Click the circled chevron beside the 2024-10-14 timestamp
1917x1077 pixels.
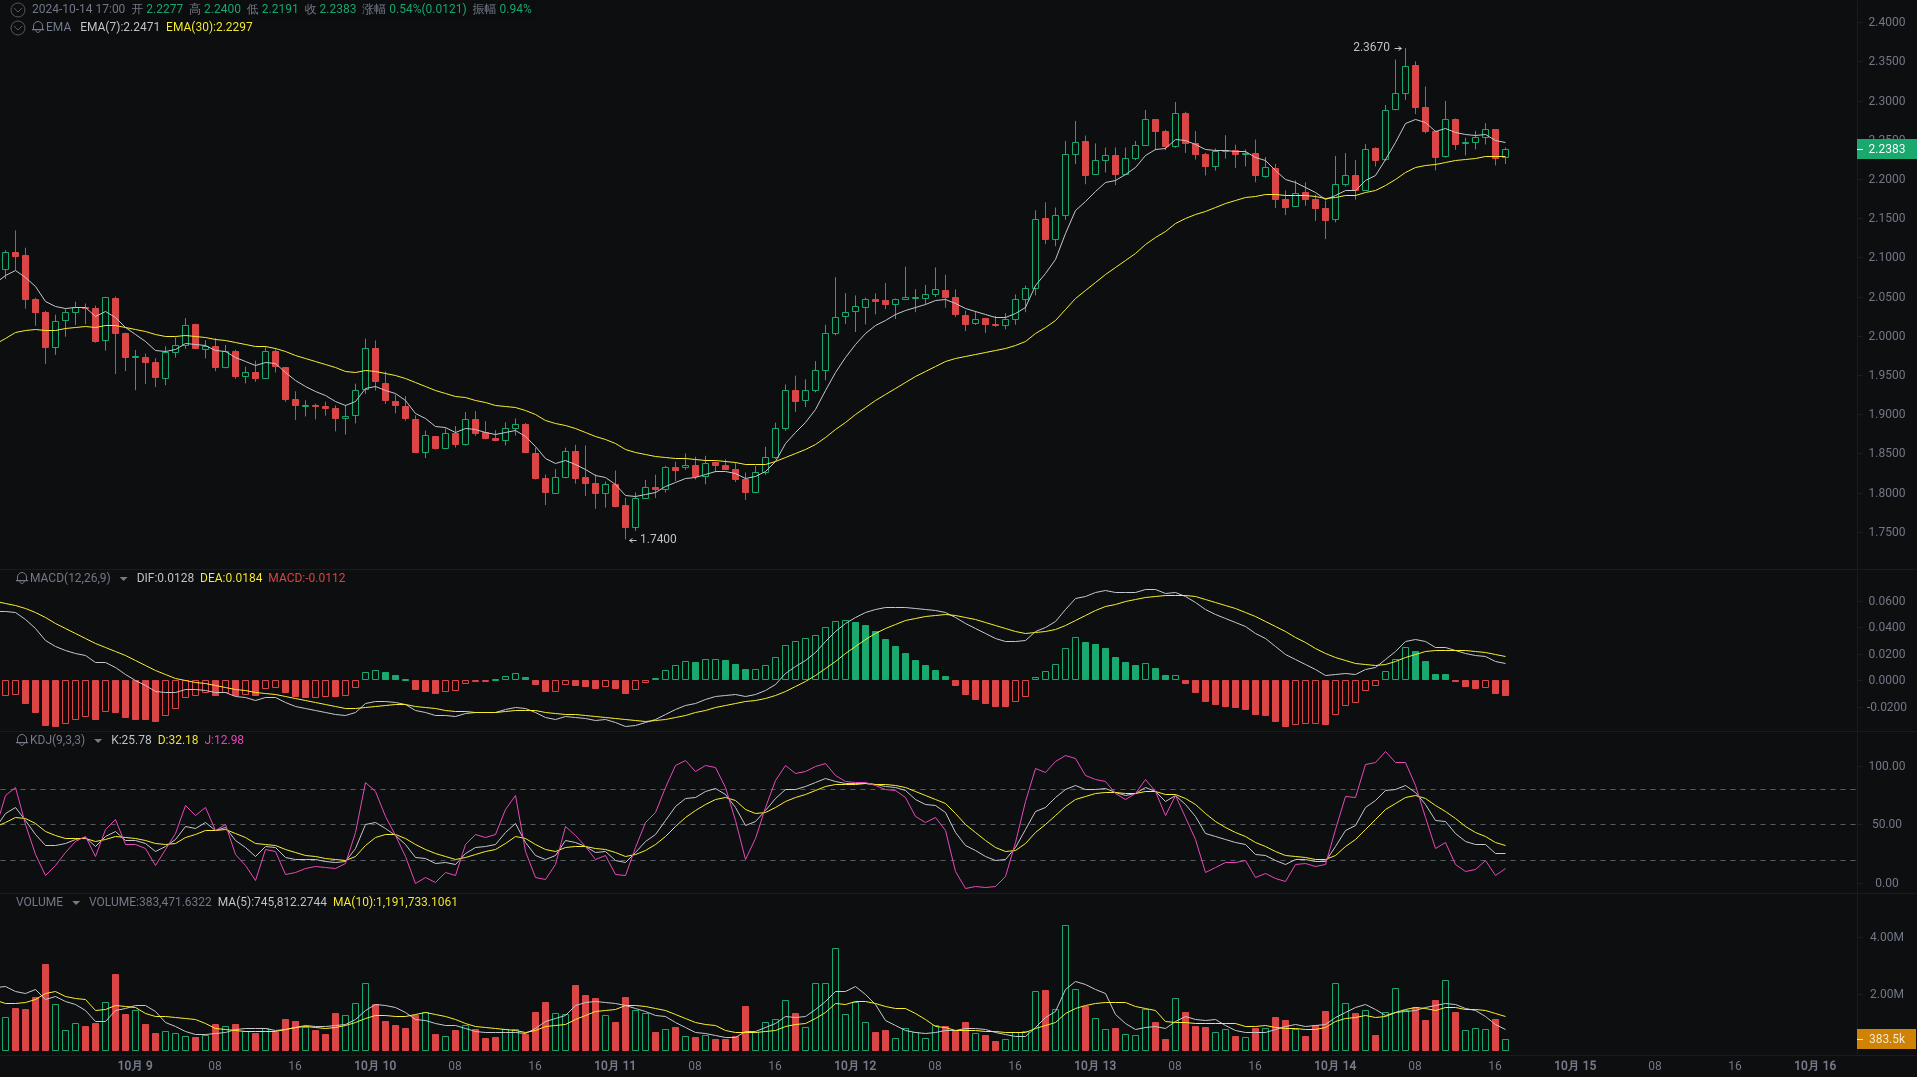(x=16, y=8)
